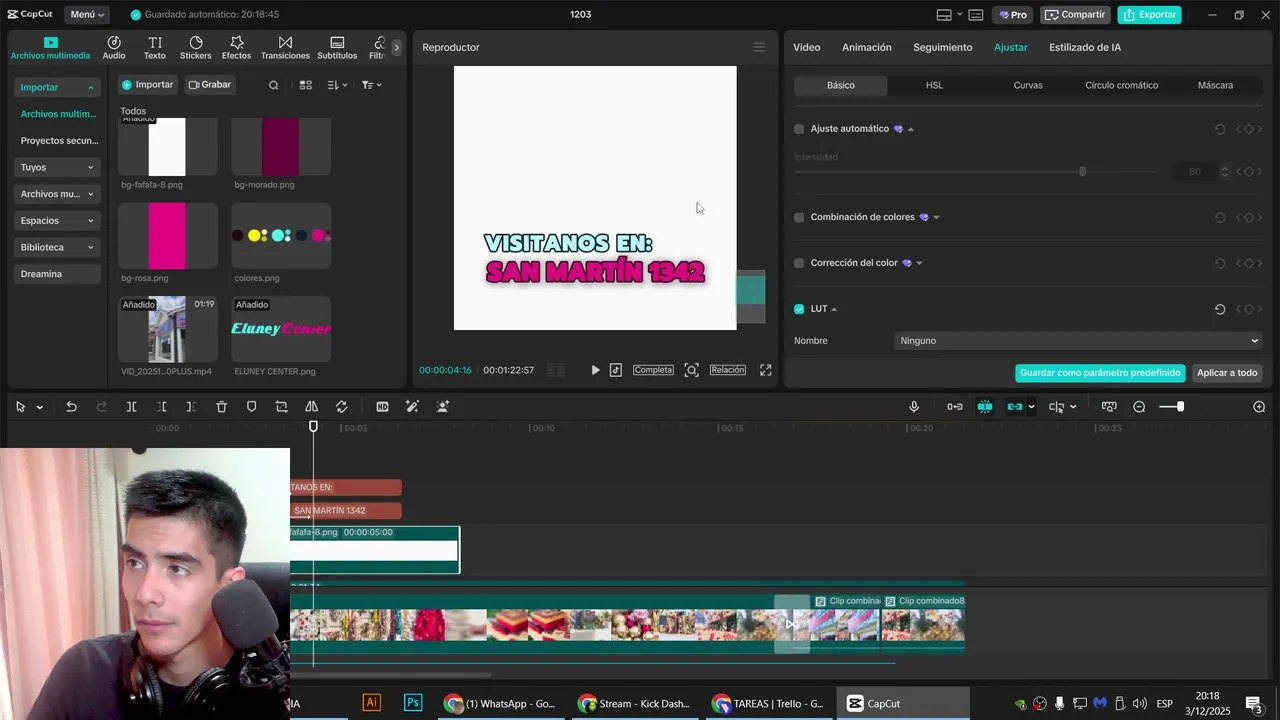Switch to the Seguimiento tab
The width and height of the screenshot is (1280, 720).
[943, 47]
